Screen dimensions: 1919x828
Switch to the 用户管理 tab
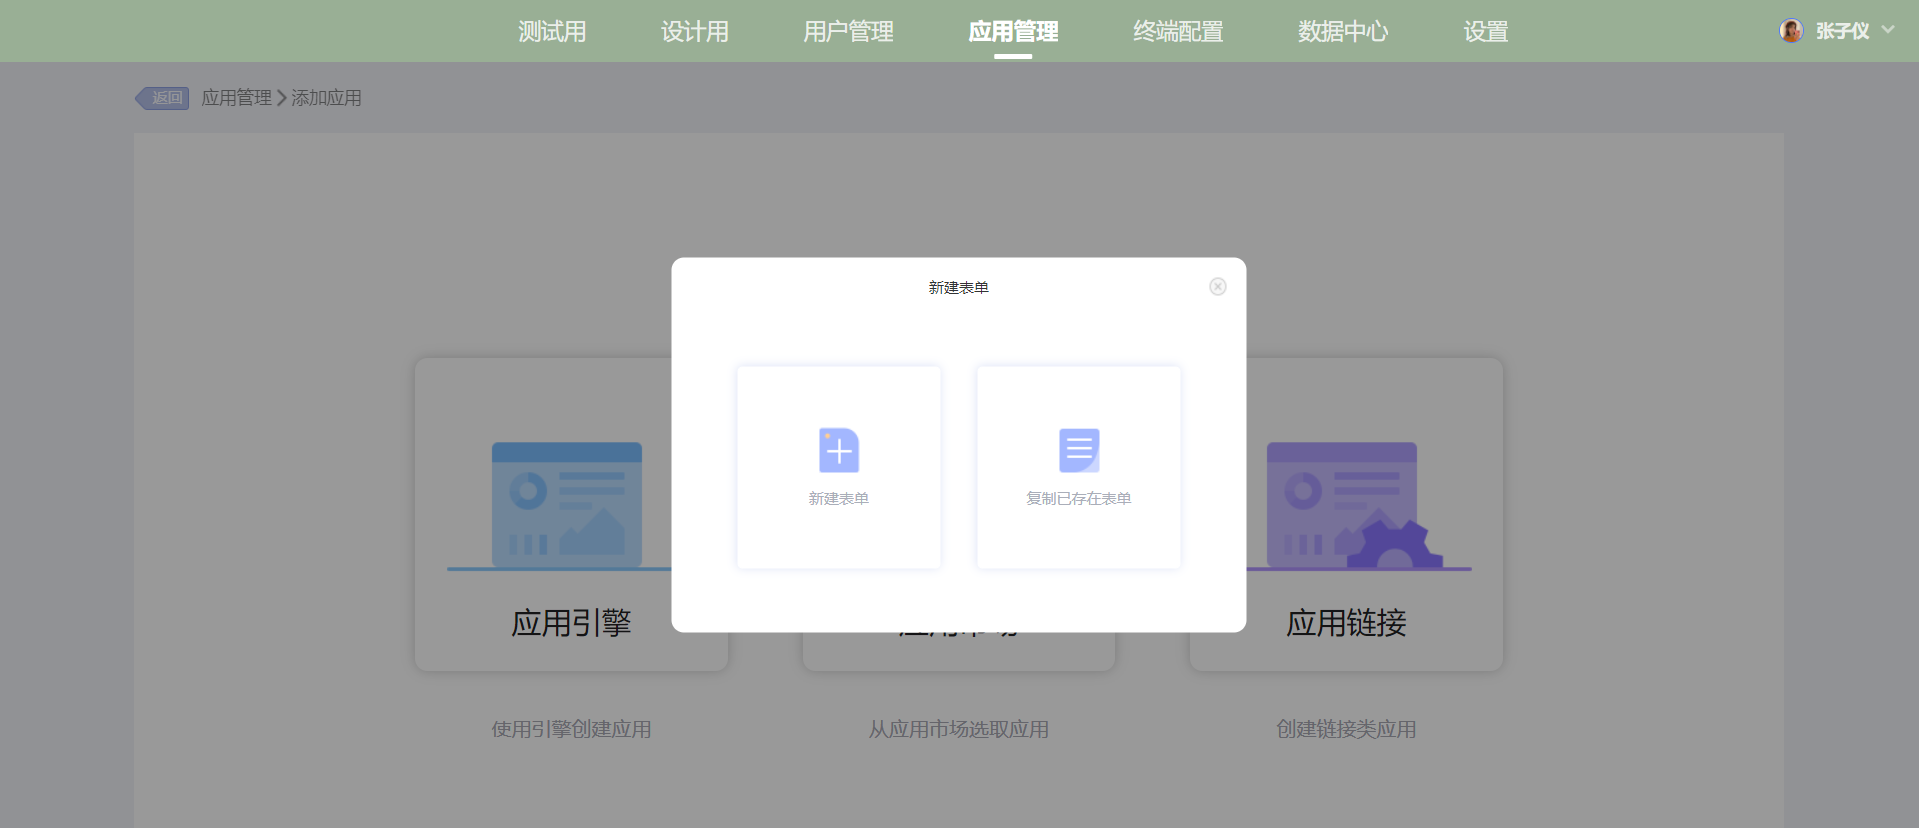click(849, 32)
